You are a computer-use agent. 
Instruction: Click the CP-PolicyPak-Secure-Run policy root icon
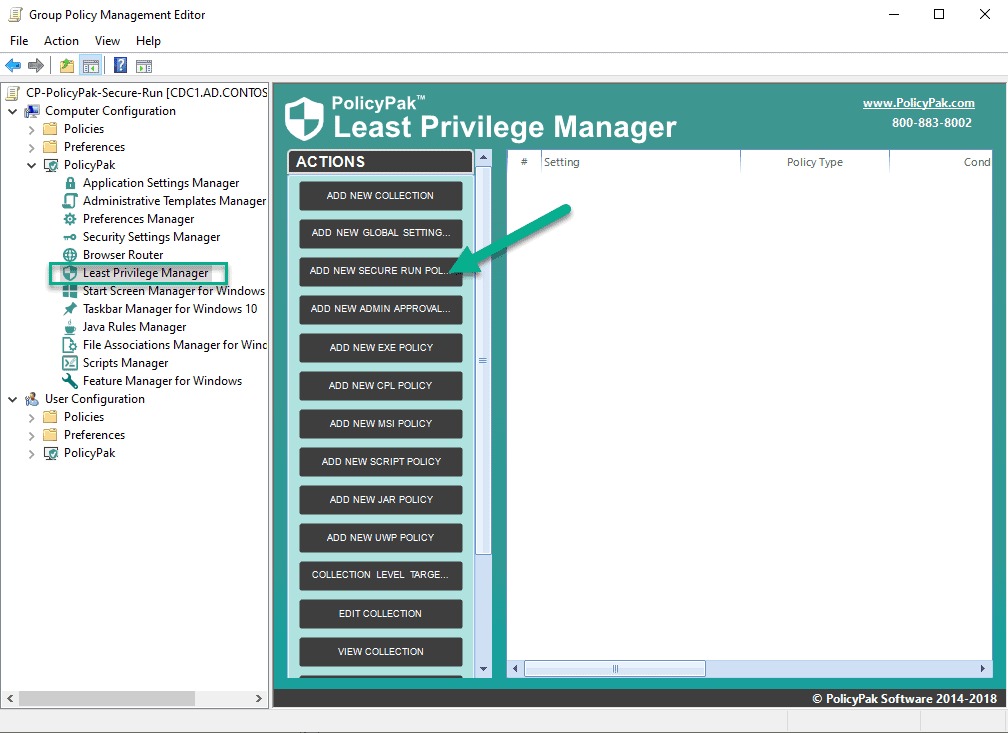(x=12, y=93)
